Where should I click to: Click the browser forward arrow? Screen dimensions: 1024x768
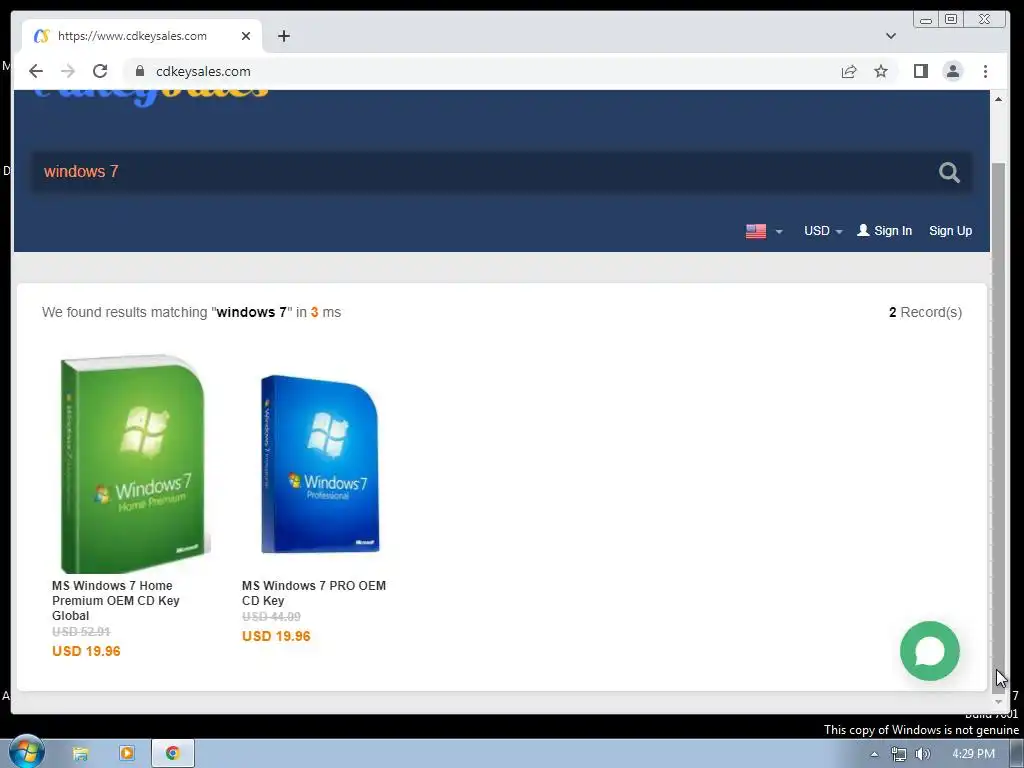coord(68,71)
